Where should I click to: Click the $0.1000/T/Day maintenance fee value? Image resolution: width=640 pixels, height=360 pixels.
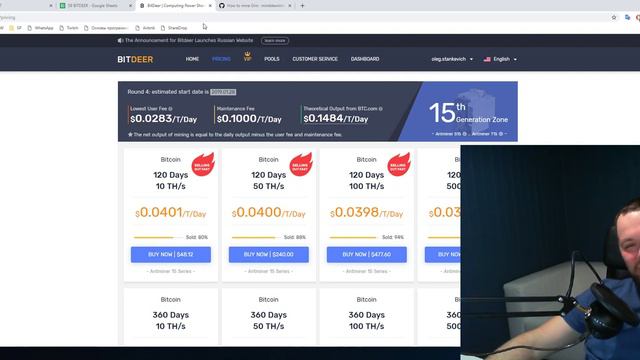249,119
